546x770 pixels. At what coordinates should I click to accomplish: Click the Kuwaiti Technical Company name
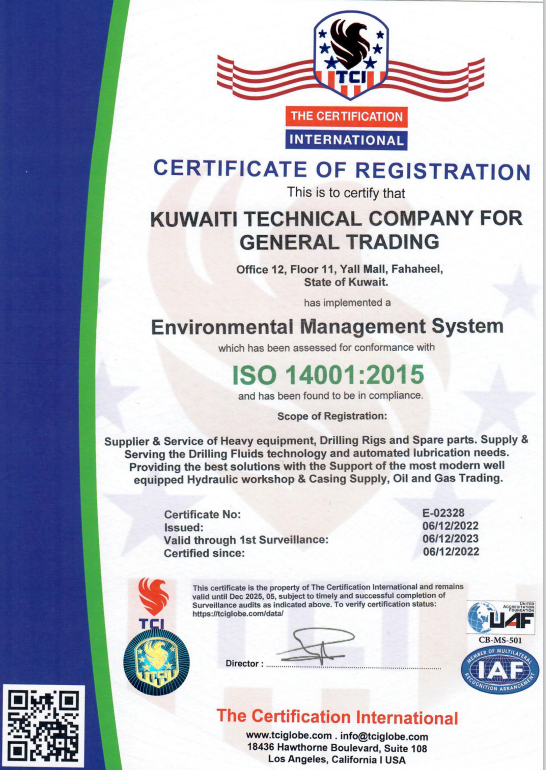(x=337, y=230)
